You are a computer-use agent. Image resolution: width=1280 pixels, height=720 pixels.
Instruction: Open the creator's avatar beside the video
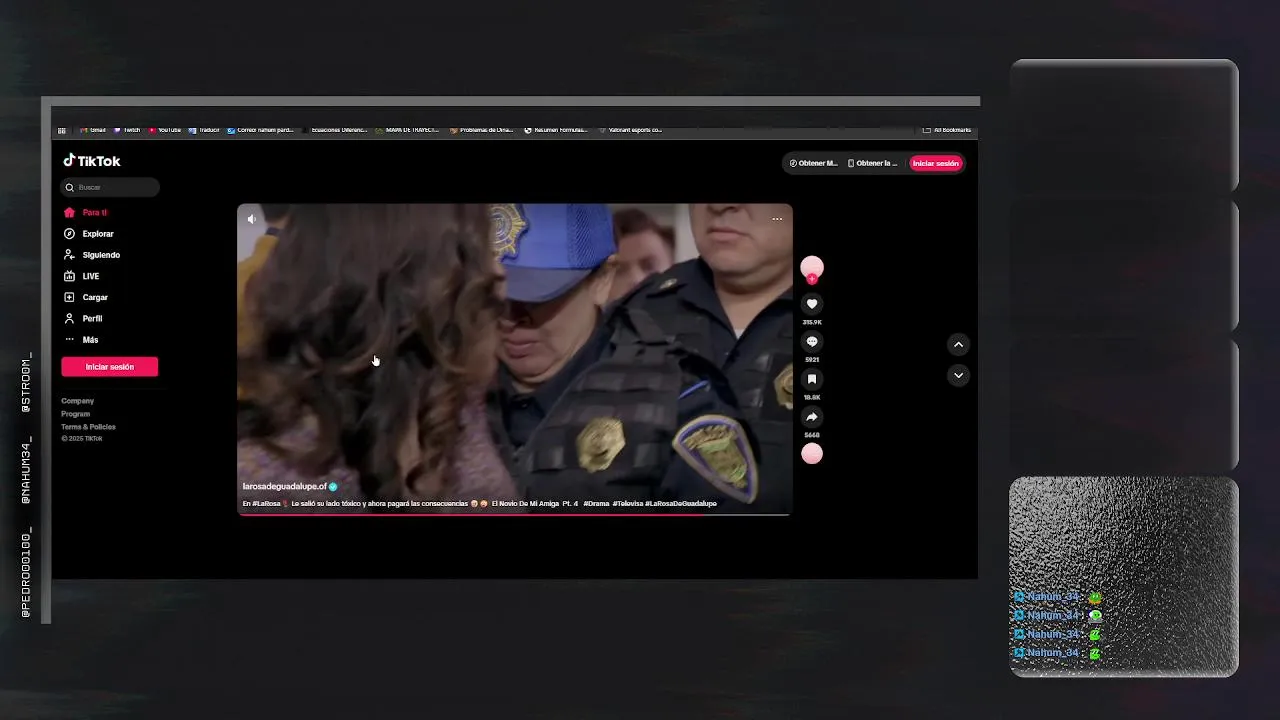click(x=812, y=267)
